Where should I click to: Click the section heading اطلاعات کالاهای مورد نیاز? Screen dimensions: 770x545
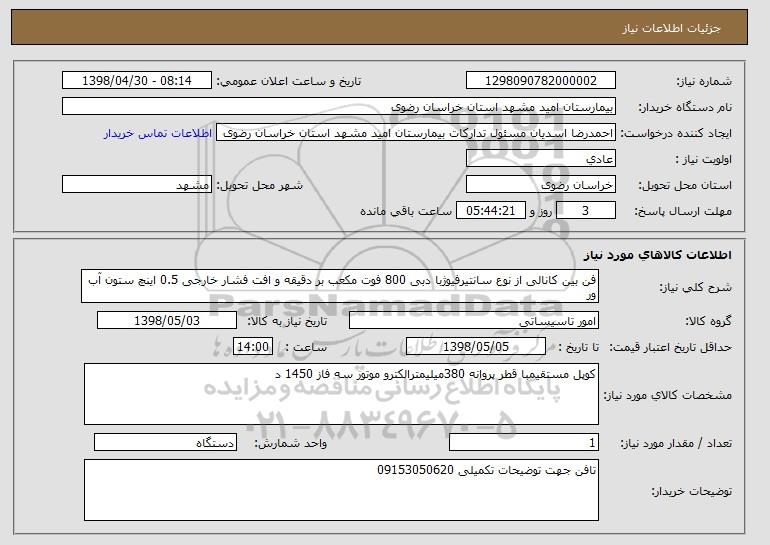tap(658, 254)
